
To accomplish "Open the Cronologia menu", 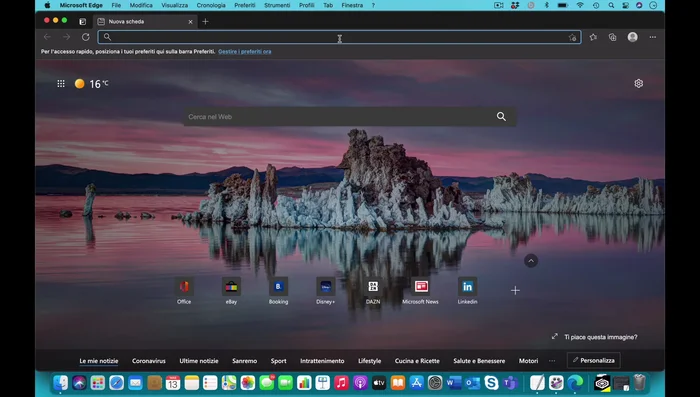I will tap(211, 5).
